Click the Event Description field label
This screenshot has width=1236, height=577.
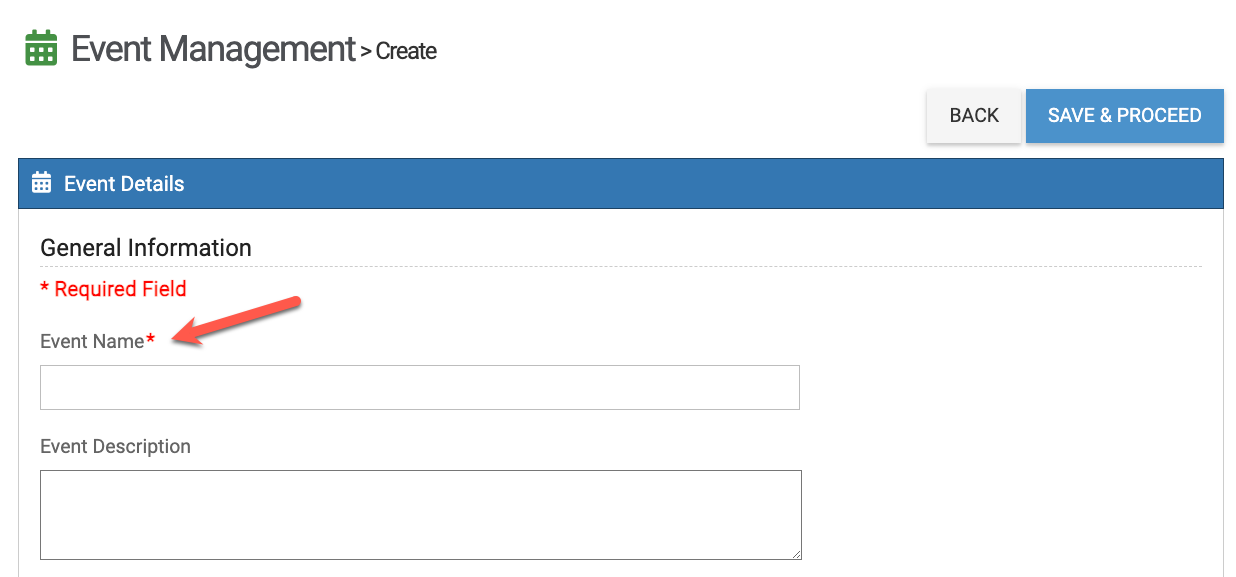pyautogui.click(x=115, y=446)
